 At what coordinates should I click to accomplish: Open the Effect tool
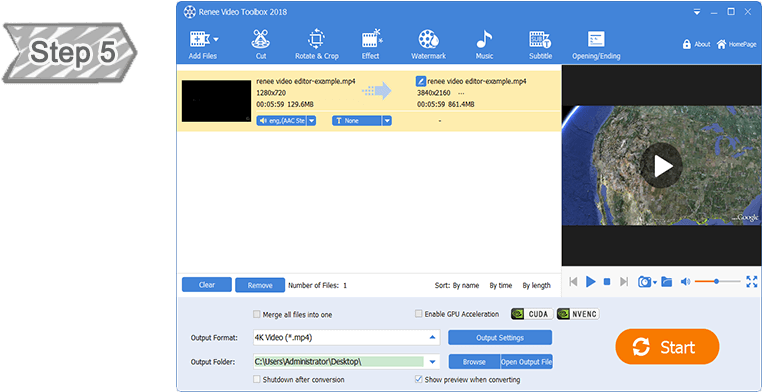[371, 45]
